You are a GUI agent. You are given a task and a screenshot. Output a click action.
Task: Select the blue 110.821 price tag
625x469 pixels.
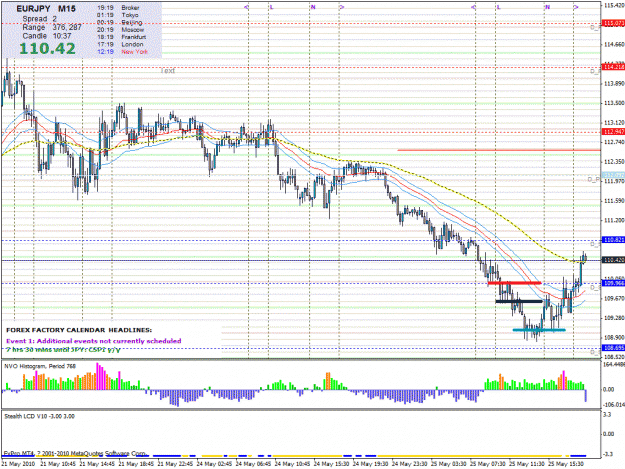[613, 240]
